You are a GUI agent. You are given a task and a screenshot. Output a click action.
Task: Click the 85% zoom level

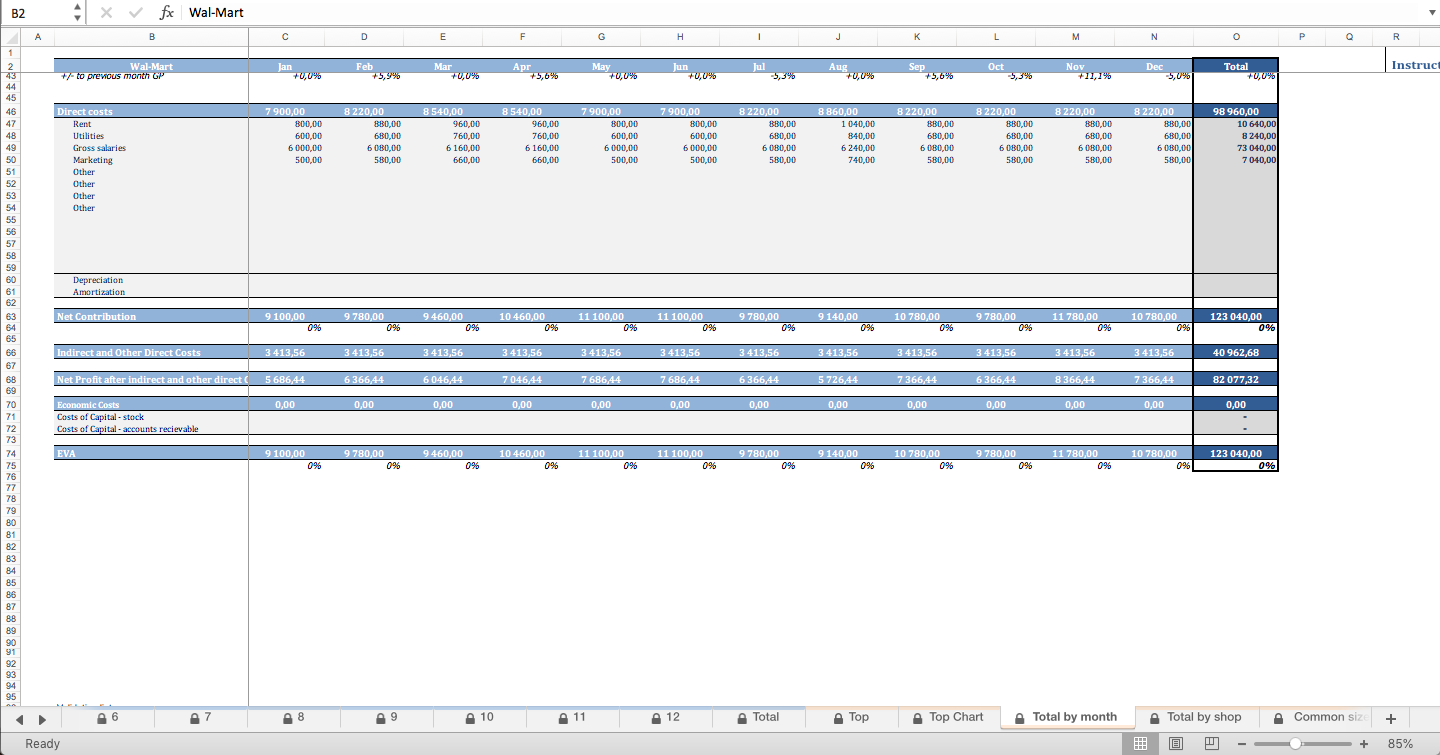1400,744
